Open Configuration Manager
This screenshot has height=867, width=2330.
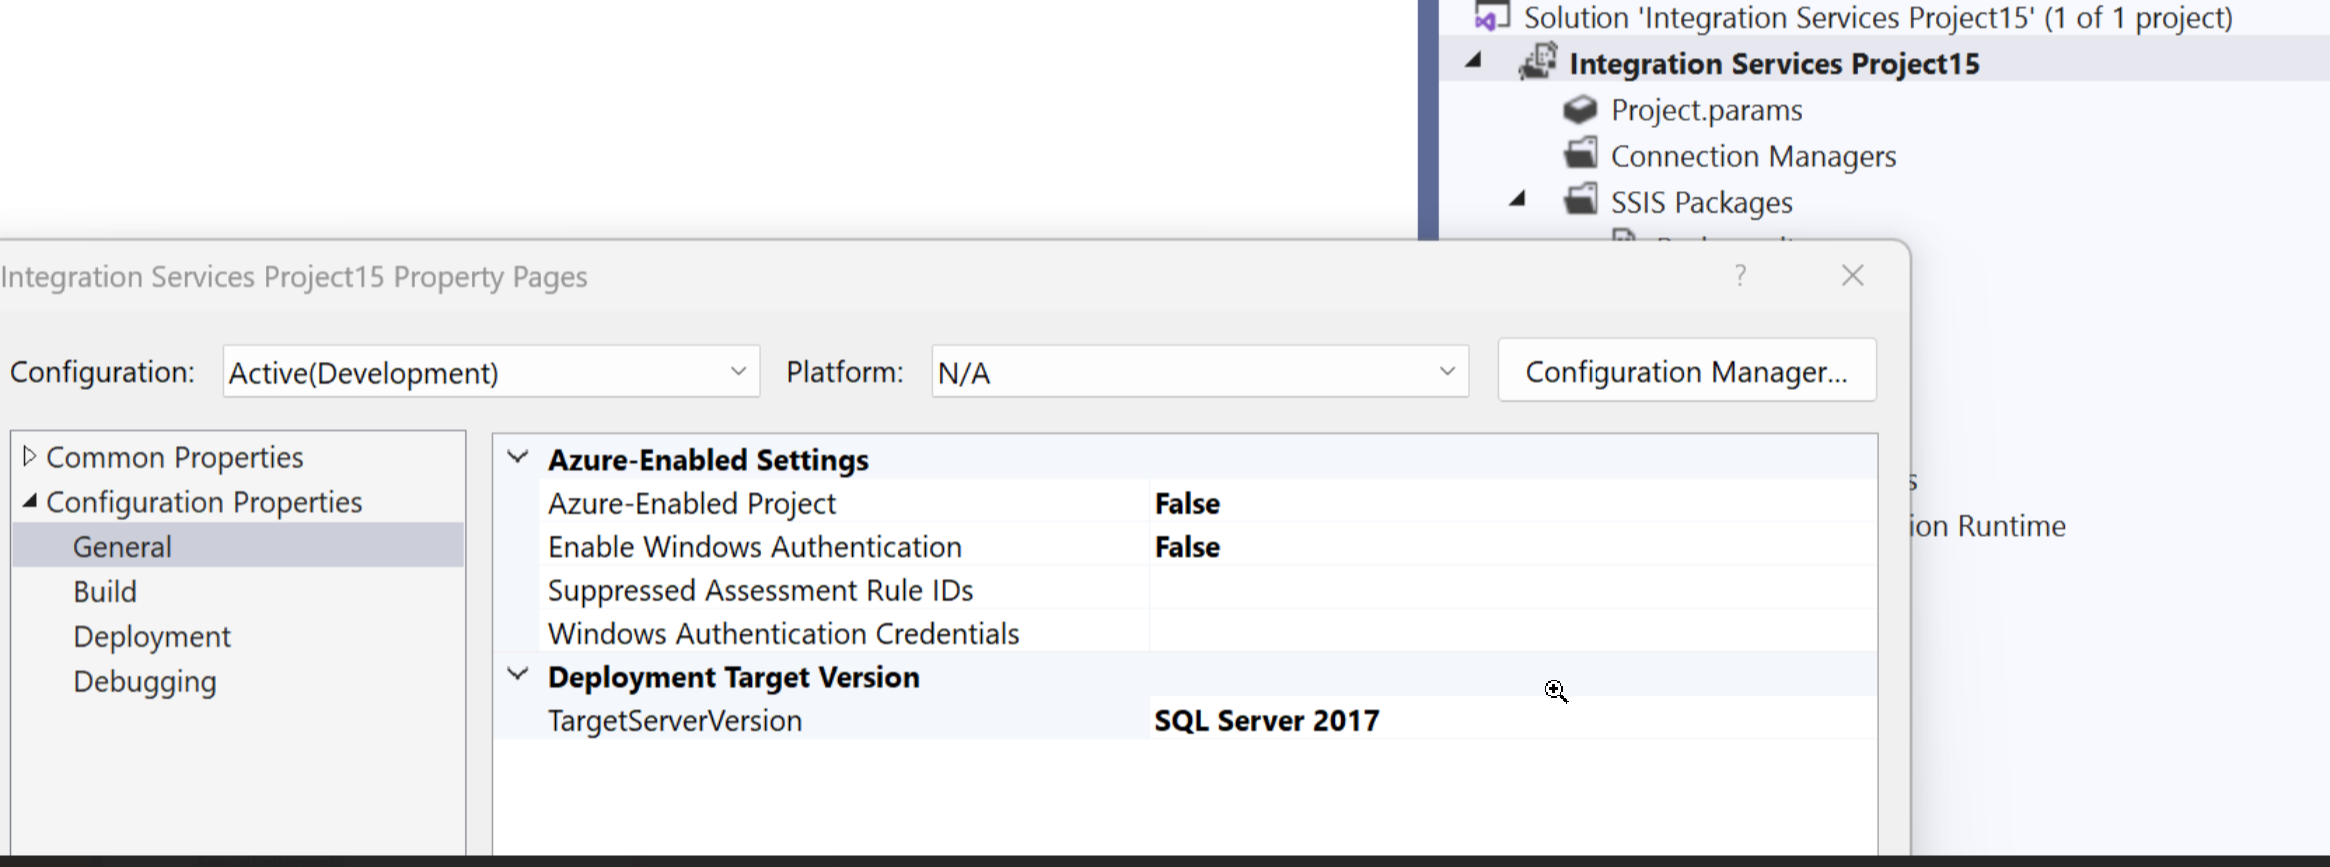pyautogui.click(x=1687, y=371)
